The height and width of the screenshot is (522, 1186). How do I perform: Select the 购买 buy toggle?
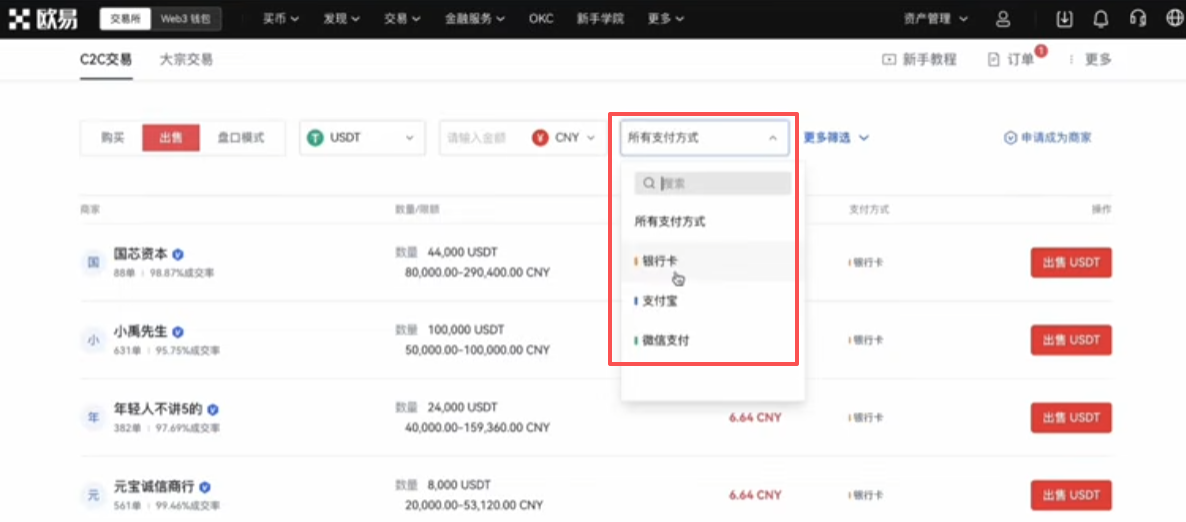point(112,138)
